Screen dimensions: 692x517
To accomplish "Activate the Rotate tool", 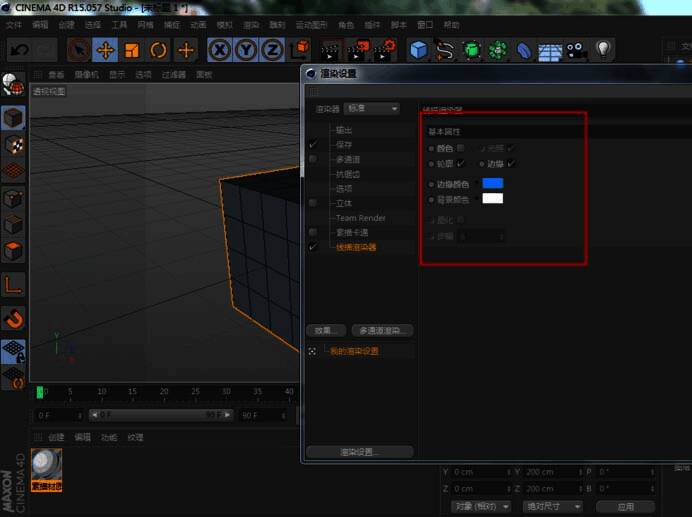I will [x=158, y=49].
